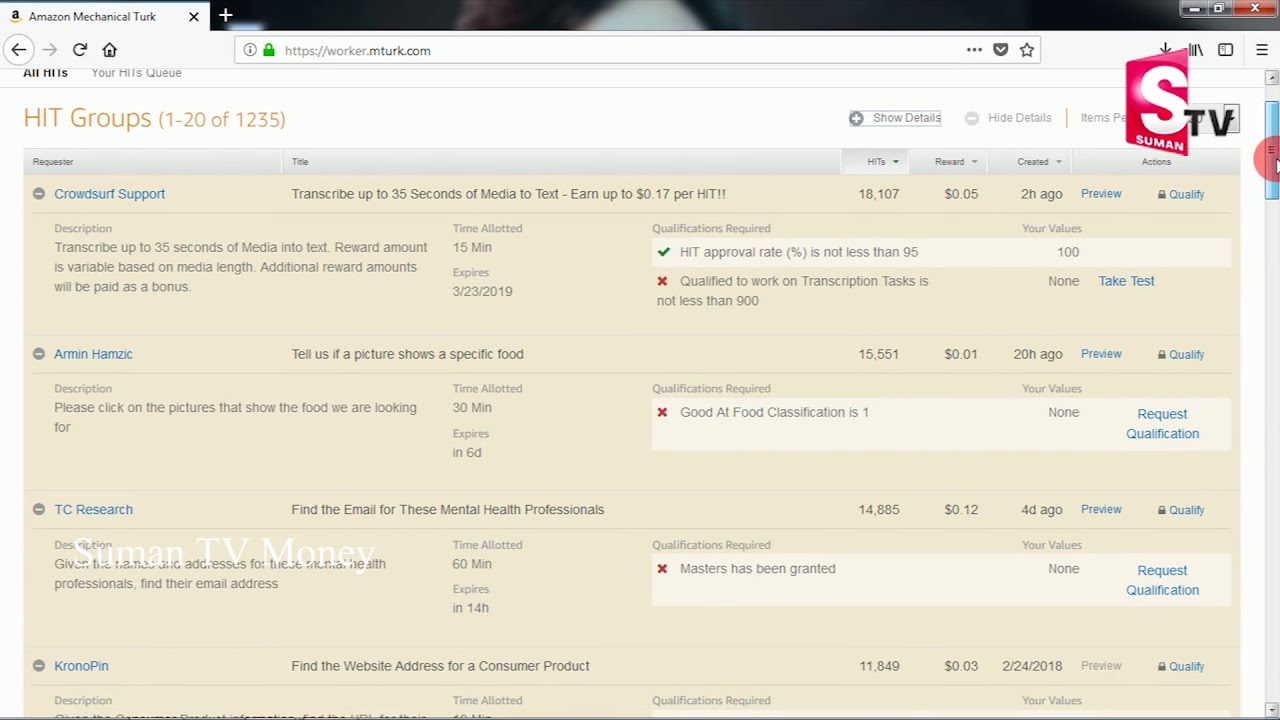The image size is (1280, 720).
Task: Click the Title column header
Action: click(300, 162)
